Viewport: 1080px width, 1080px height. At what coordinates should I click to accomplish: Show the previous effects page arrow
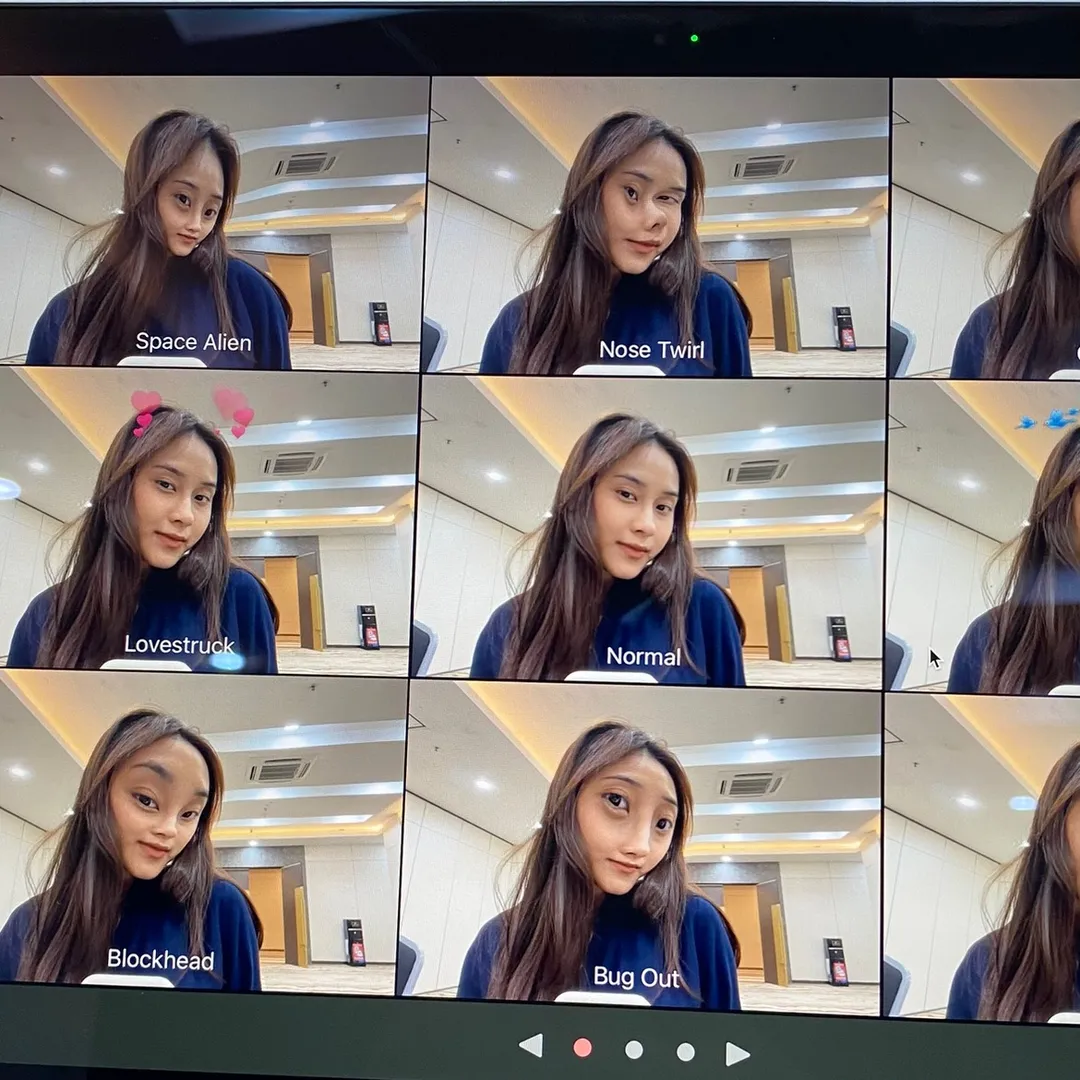tap(530, 1046)
